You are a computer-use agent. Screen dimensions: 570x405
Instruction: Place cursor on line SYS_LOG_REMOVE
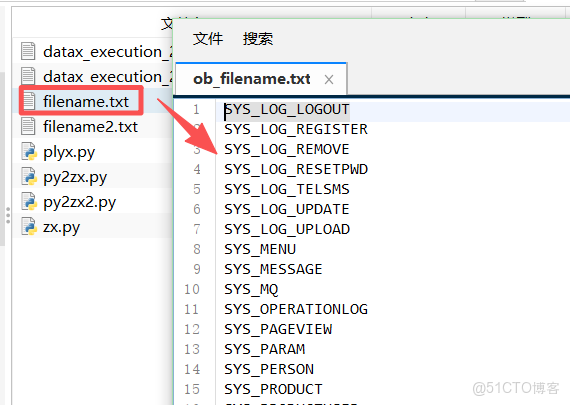pos(287,149)
